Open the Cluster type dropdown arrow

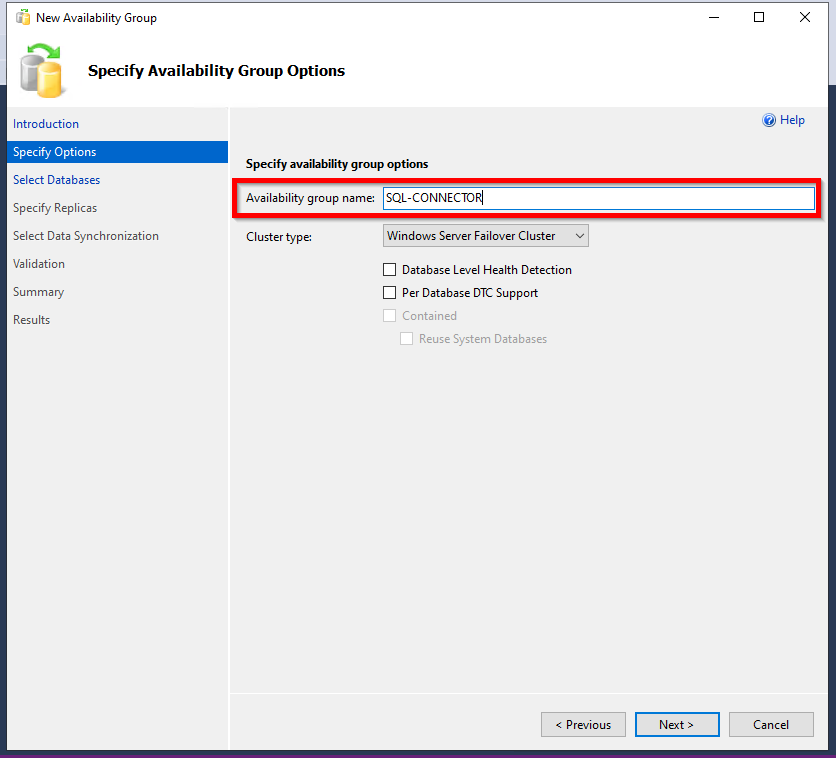point(580,236)
